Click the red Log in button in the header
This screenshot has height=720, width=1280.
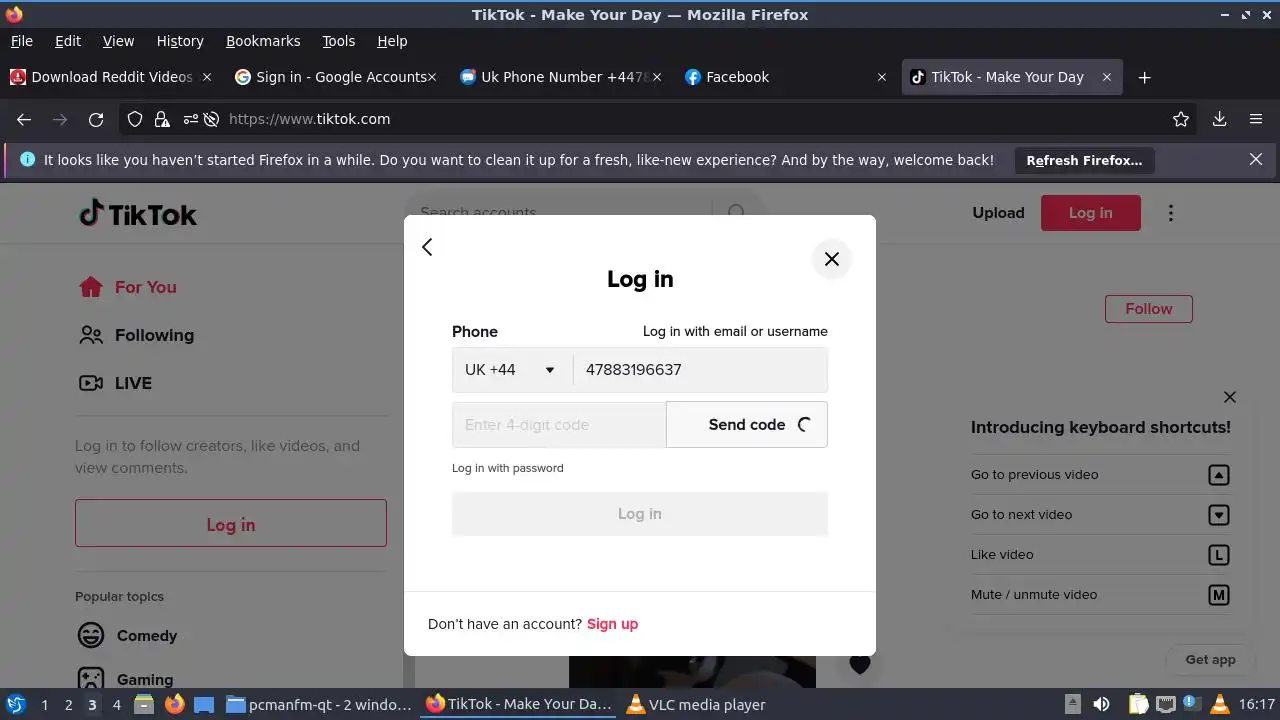1090,213
